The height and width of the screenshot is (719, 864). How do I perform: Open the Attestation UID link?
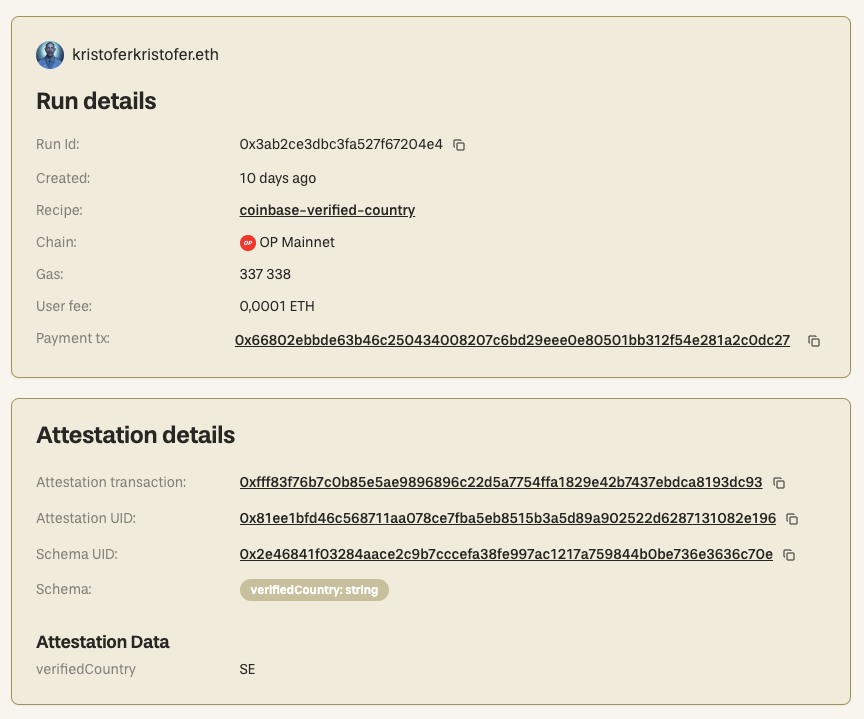(507, 518)
